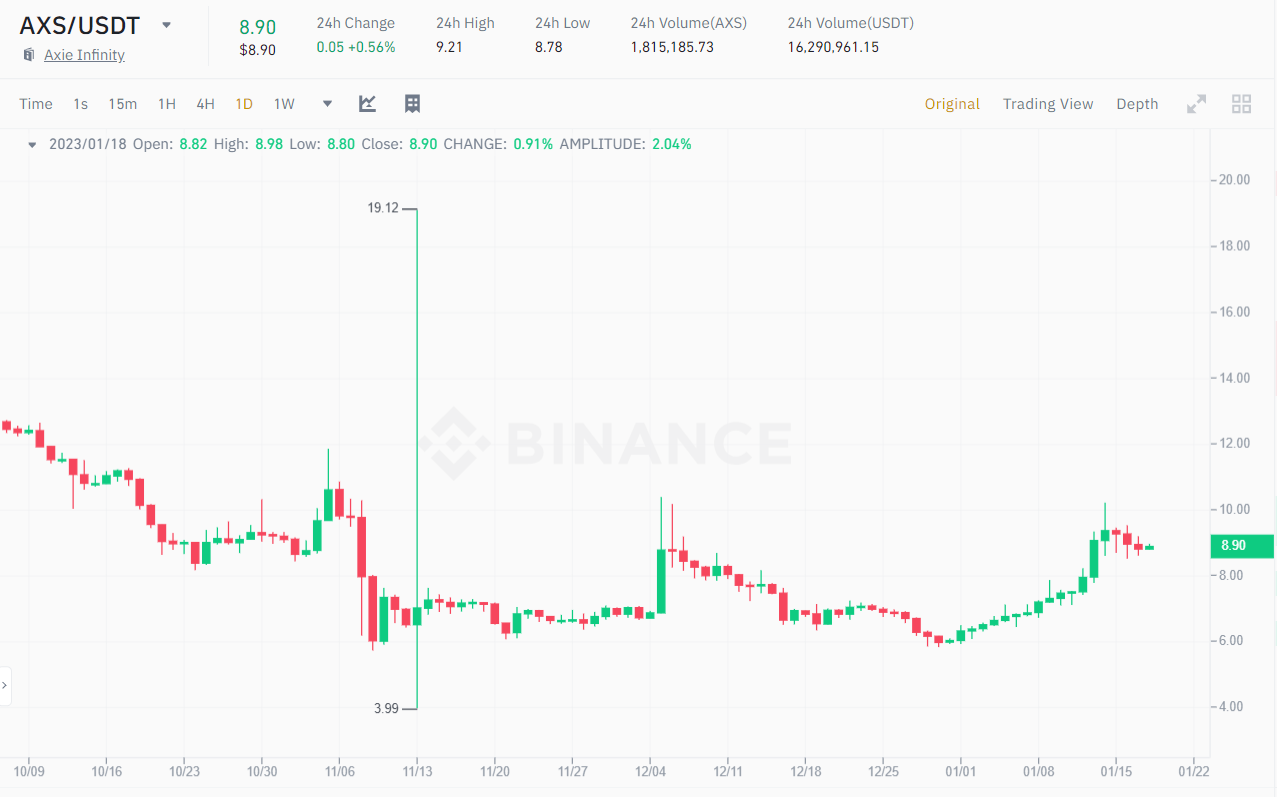
Task: Expand more time interval options
Action: coord(327,103)
